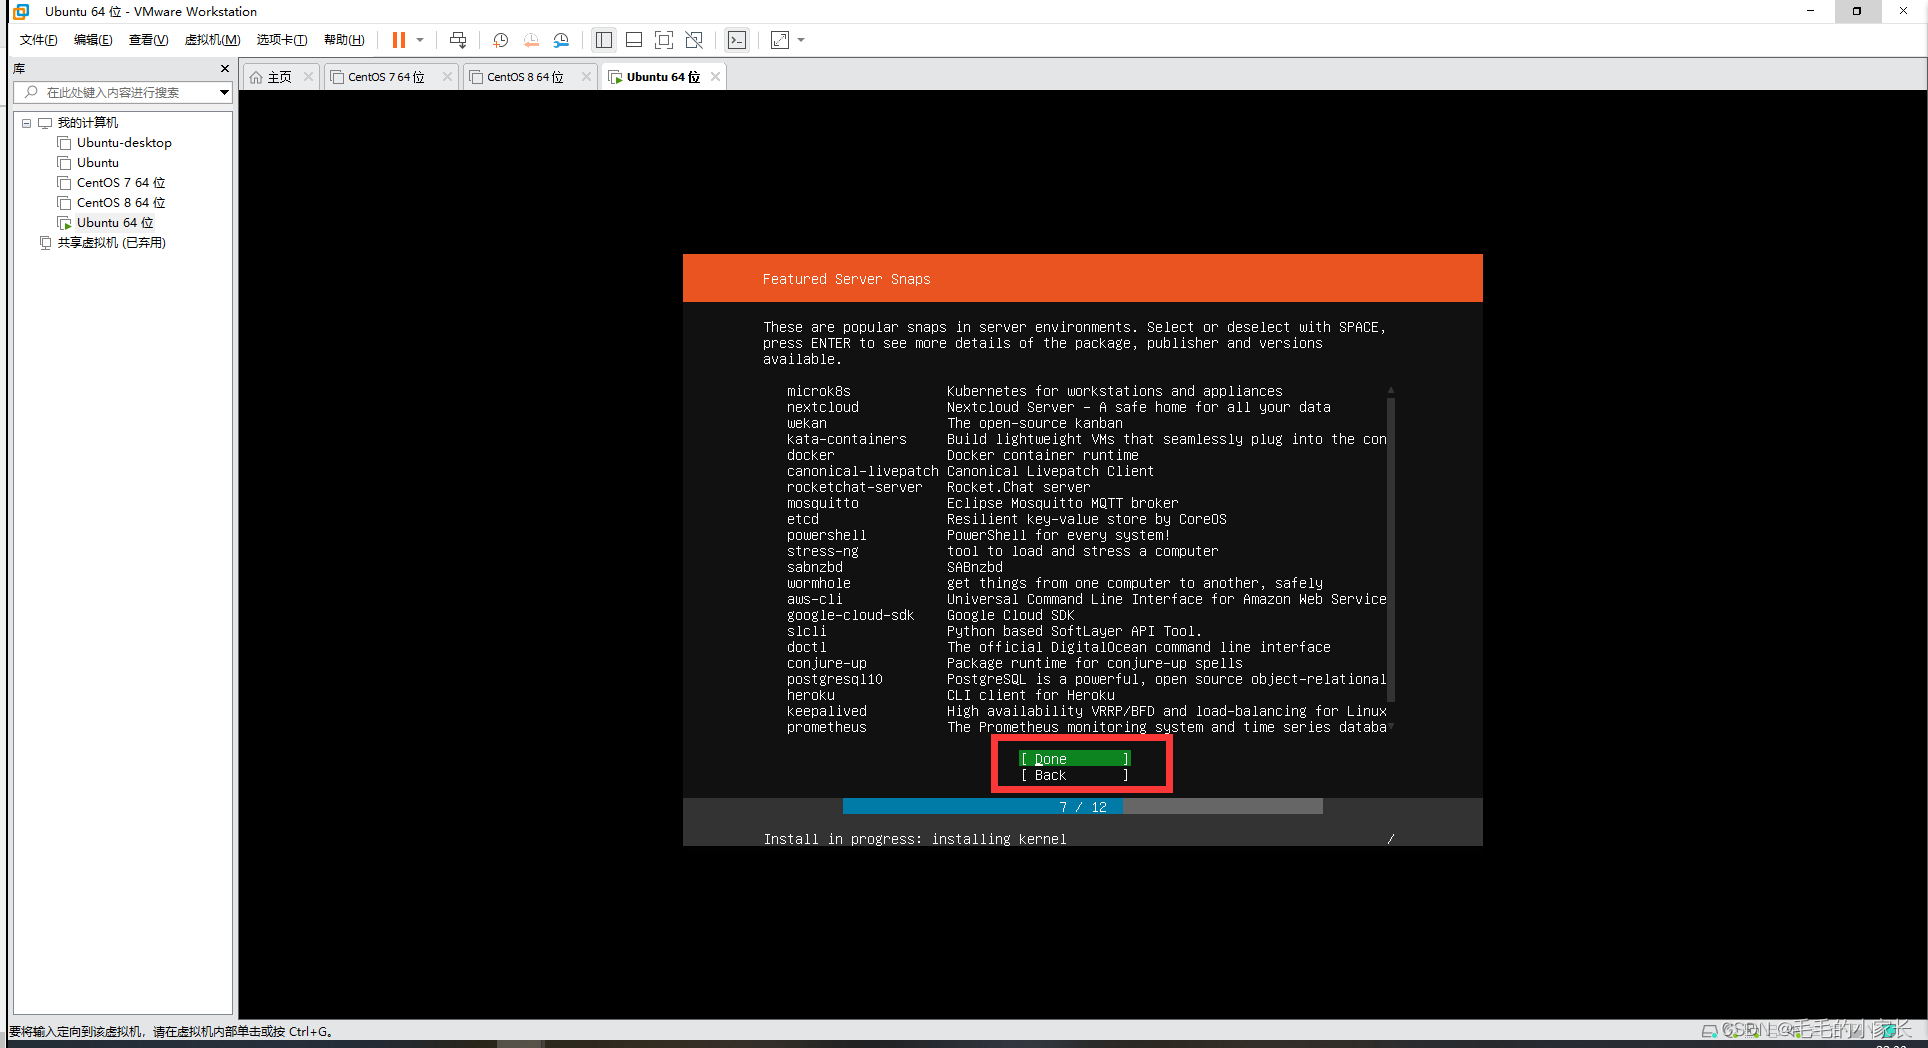1928x1048 pixels.
Task: Select Ubuntu 64 位 in the library tree
Action: (115, 223)
